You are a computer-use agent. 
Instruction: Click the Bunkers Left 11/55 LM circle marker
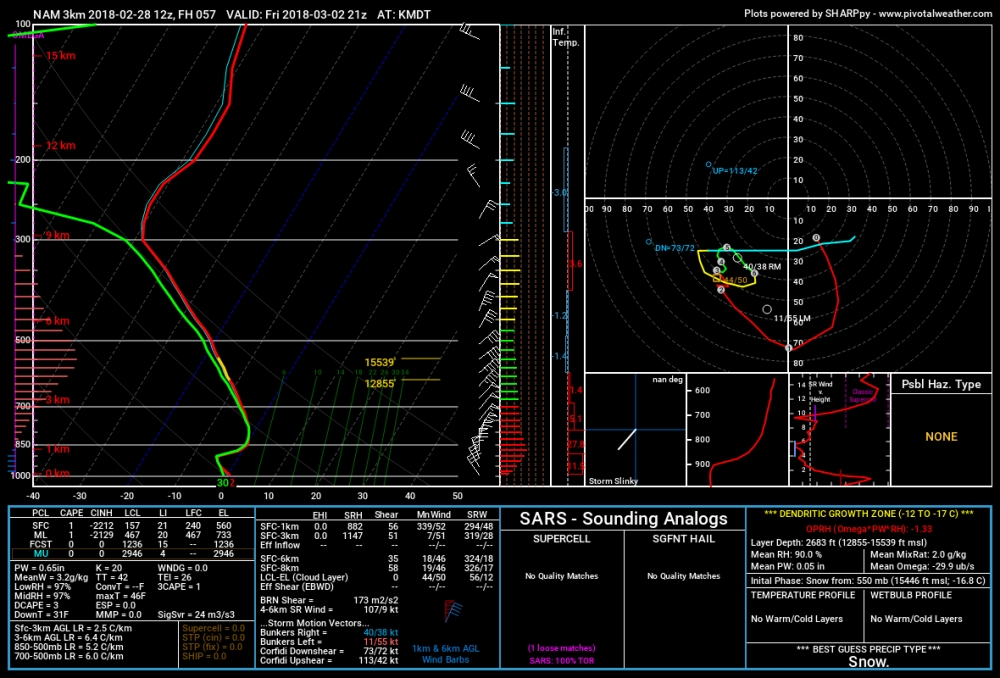click(x=767, y=309)
